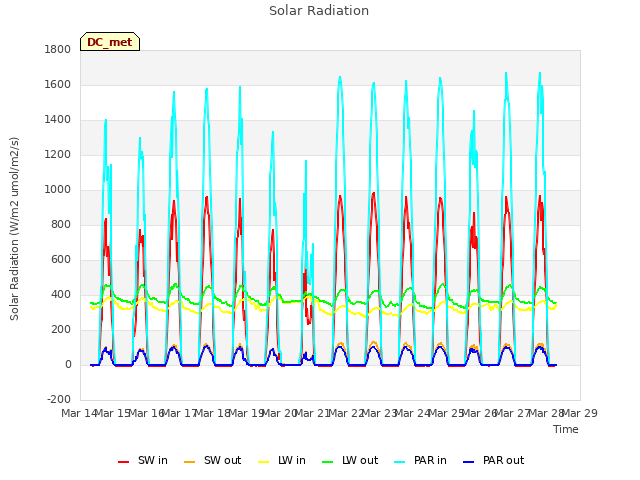This screenshot has width=640, height=480.
Task: Click the SW in legend label
Action: pos(153,460)
